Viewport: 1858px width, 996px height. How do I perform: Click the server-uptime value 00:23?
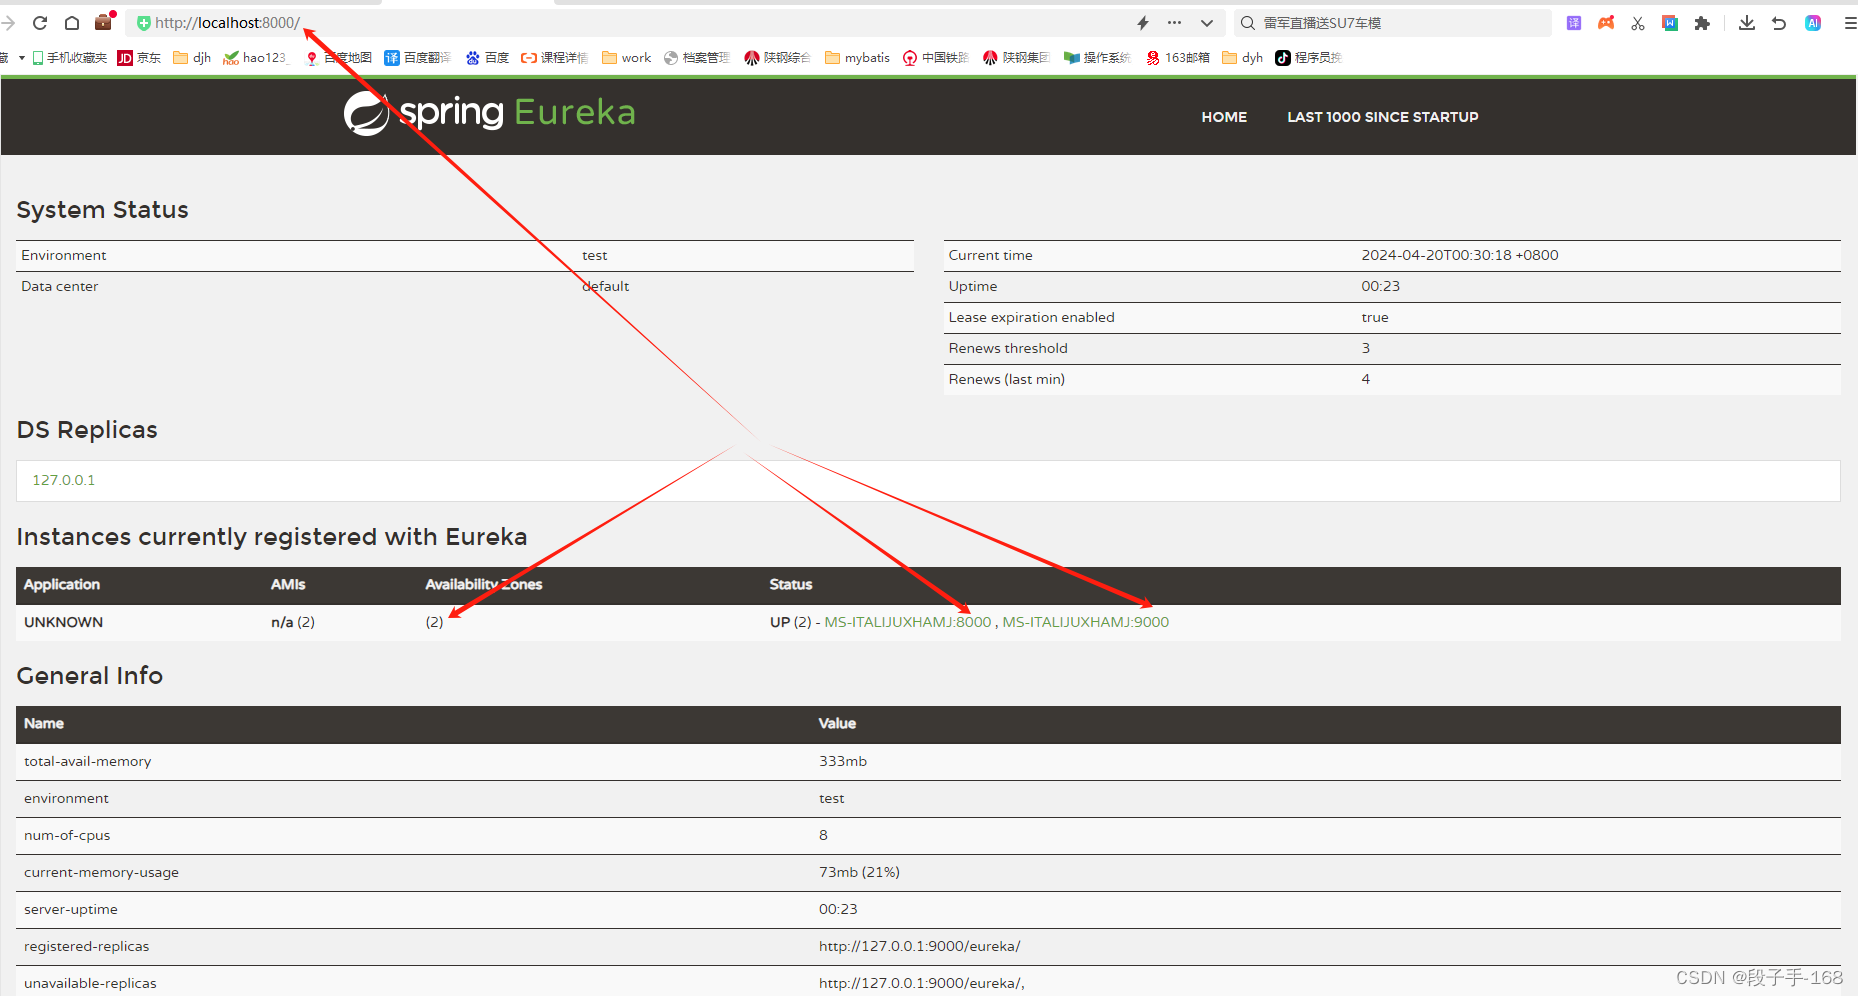838,909
